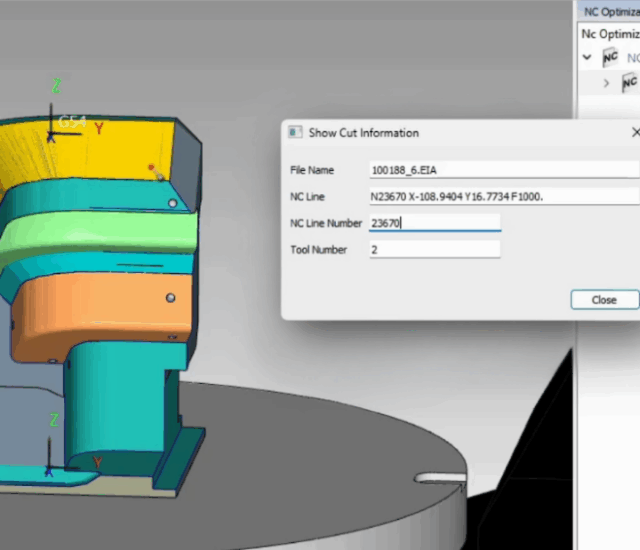Image resolution: width=640 pixels, height=550 pixels.
Task: Select the top-level NC file icon in tree
Action: coord(610,58)
